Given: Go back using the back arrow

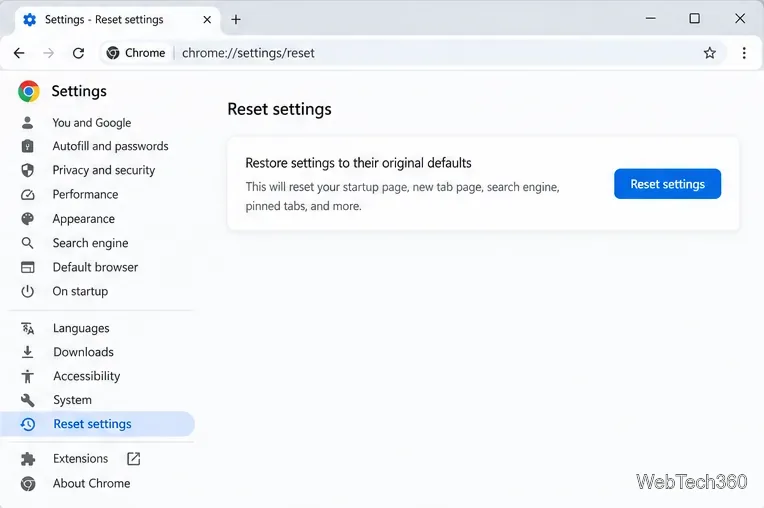Looking at the screenshot, I should click(19, 53).
